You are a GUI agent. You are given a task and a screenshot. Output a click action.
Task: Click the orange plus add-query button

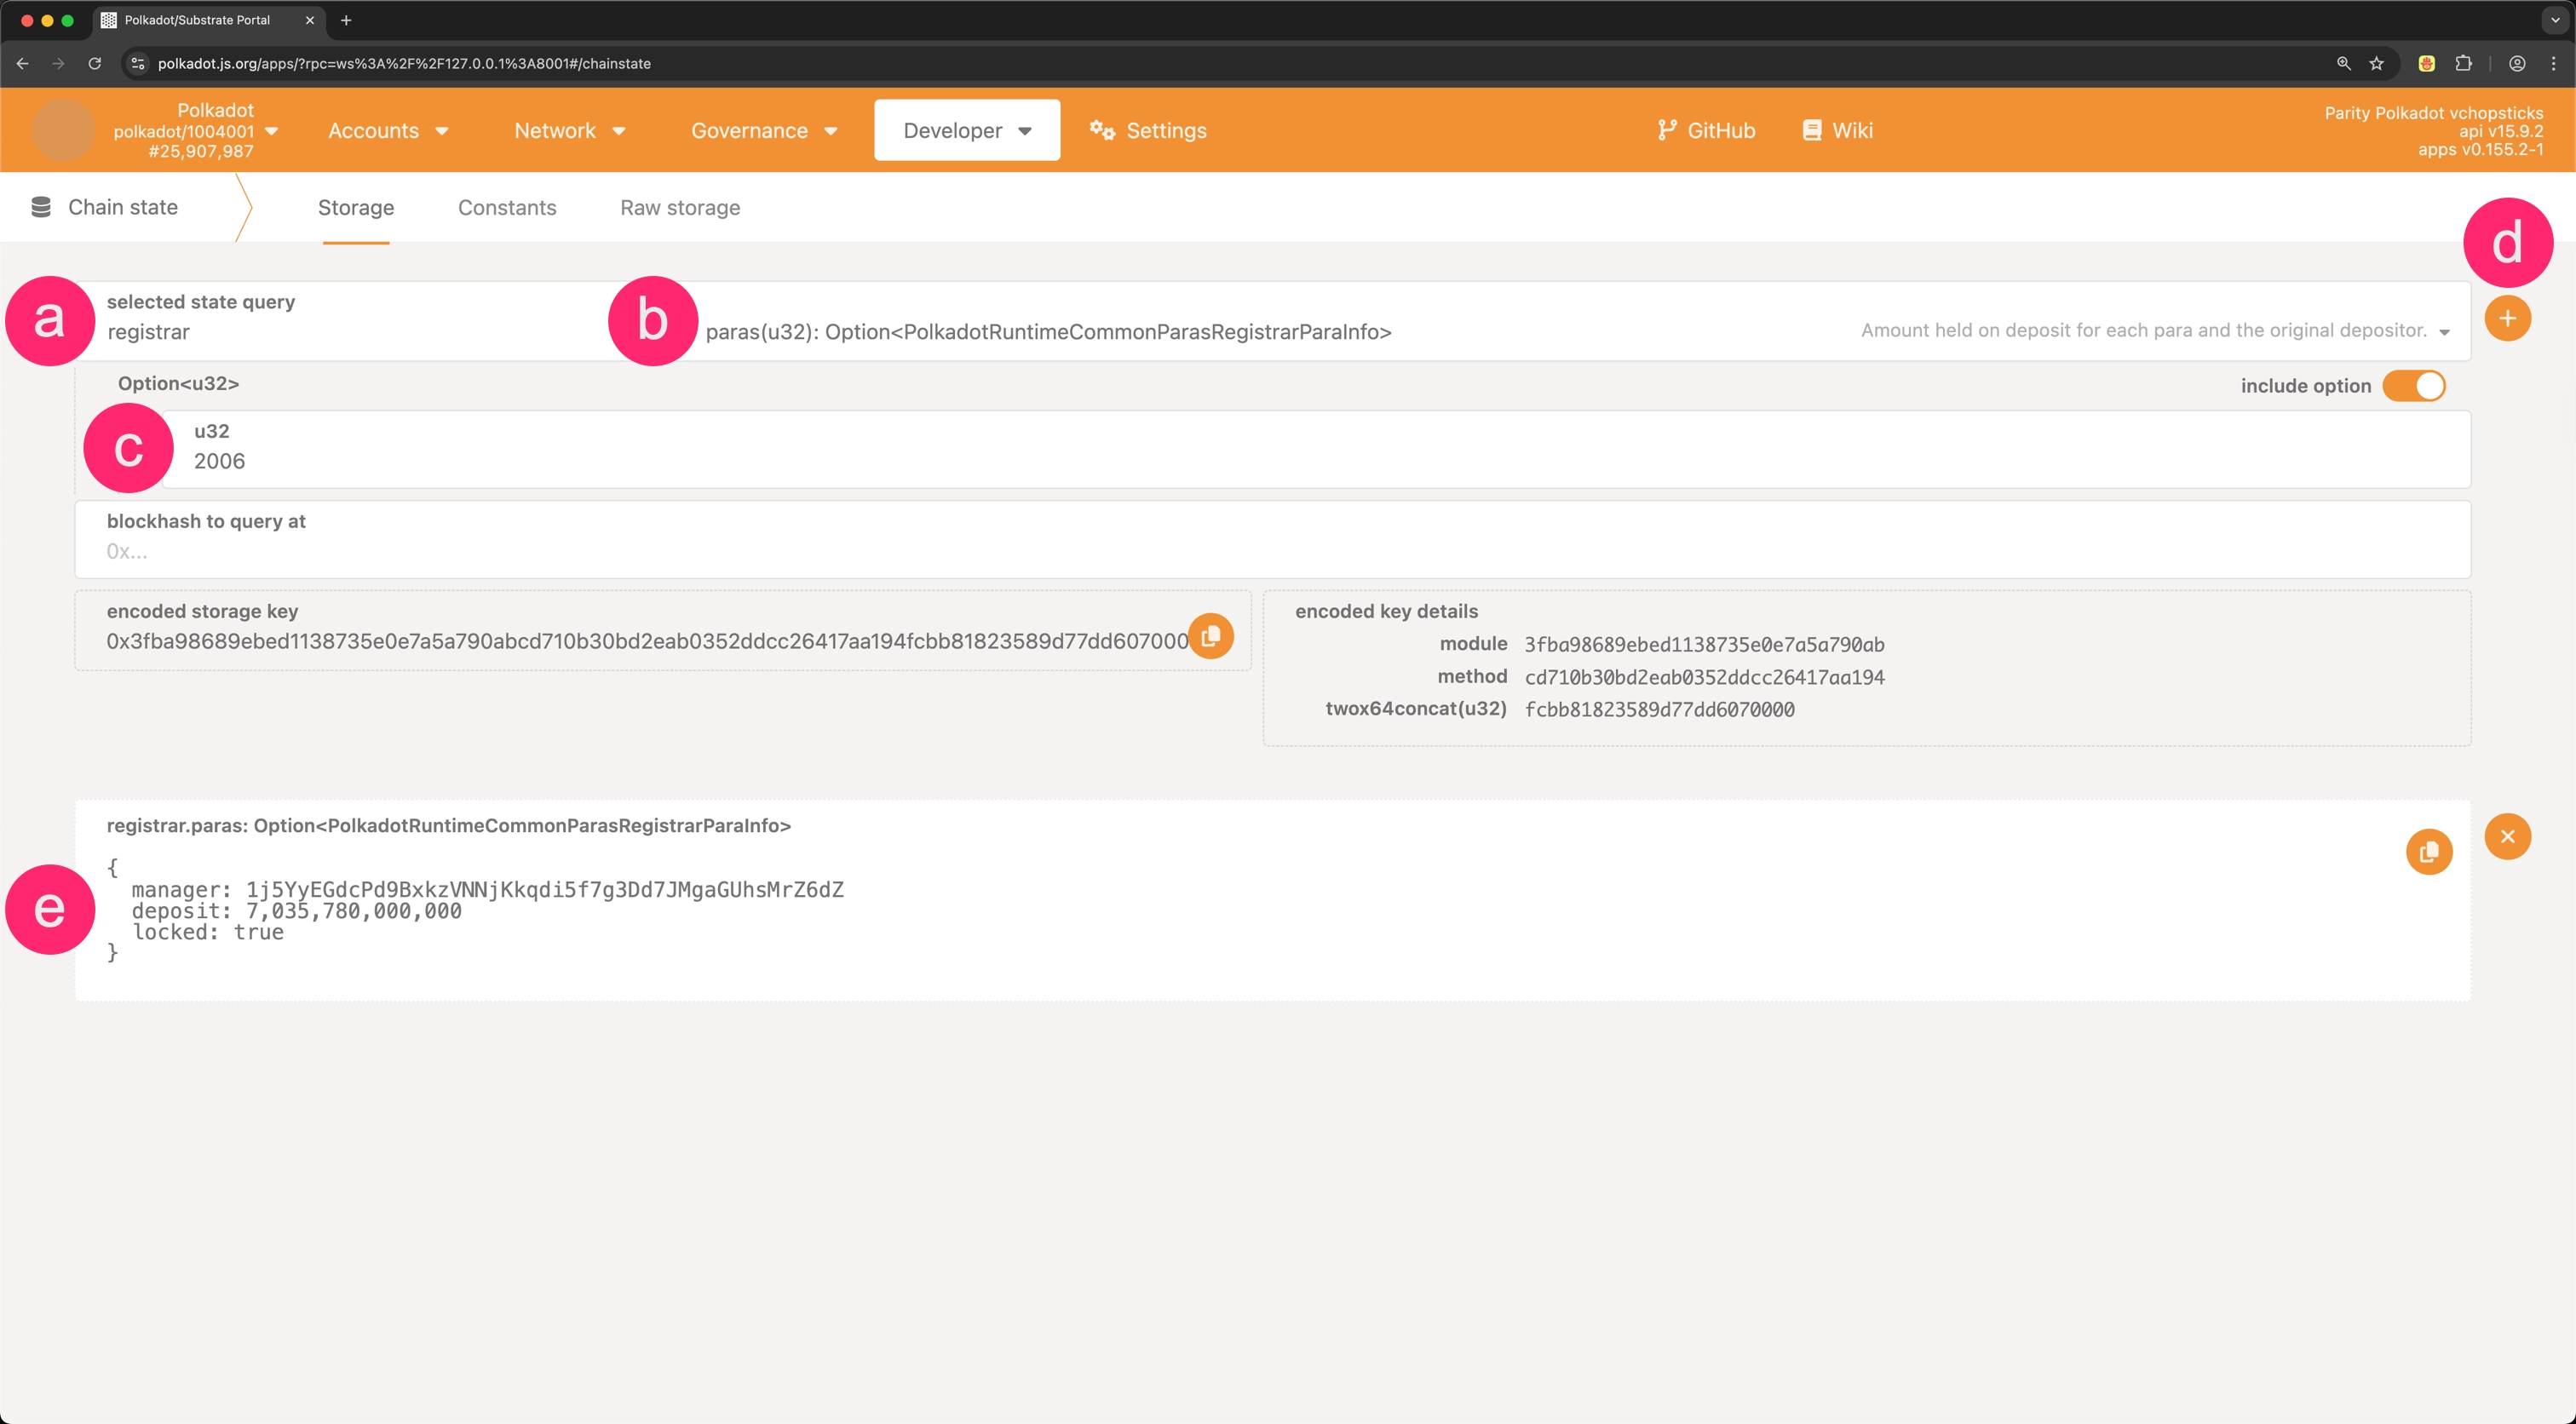2507,319
